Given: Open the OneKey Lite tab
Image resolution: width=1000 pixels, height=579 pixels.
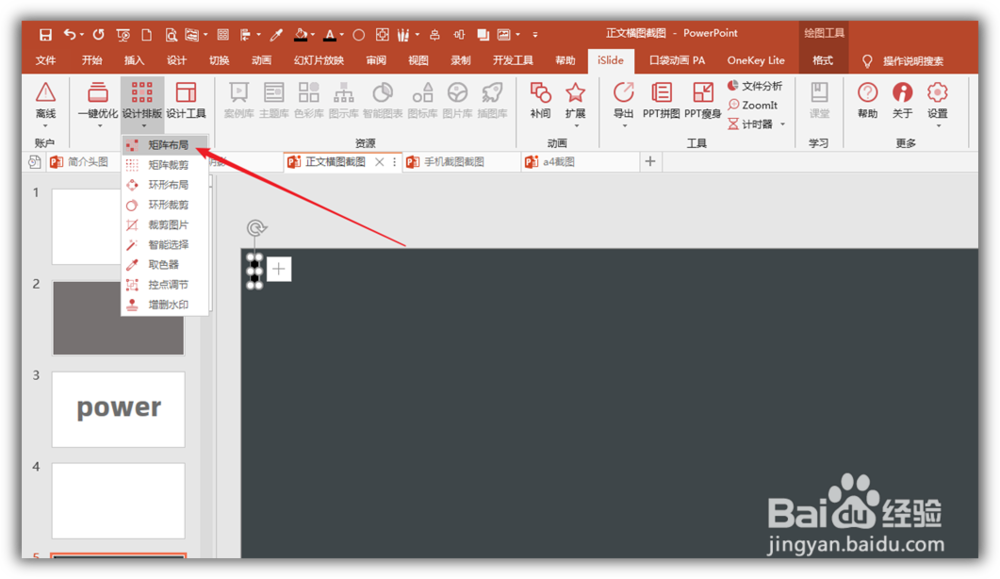Looking at the screenshot, I should 756,61.
